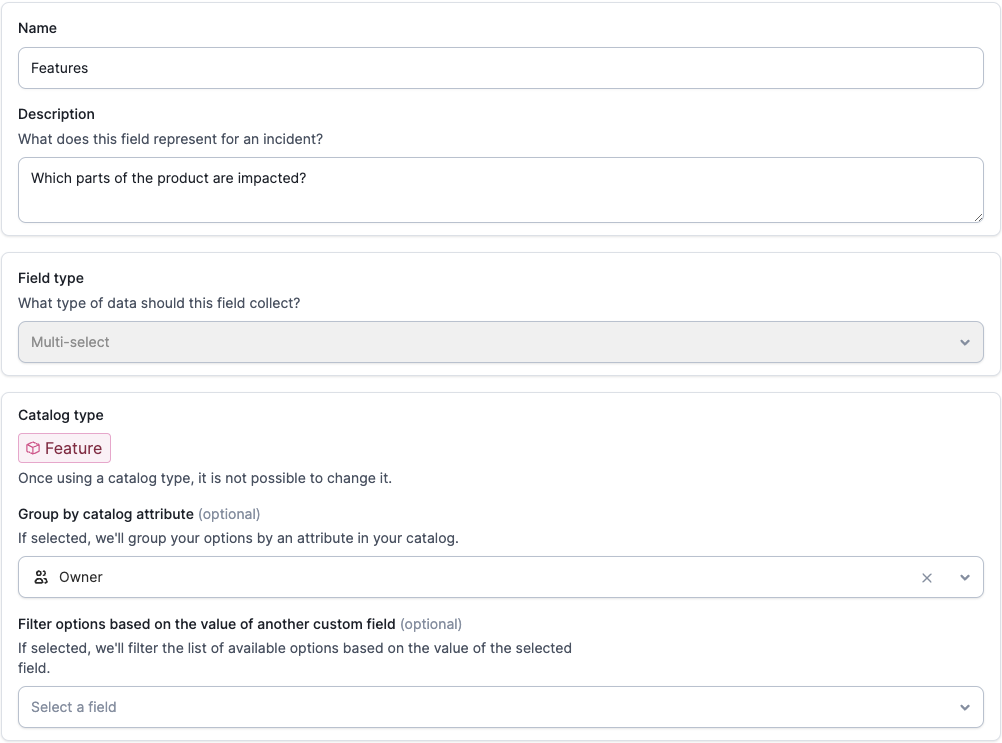Click Filter options based on value label
1002x743 pixels.
(207, 624)
